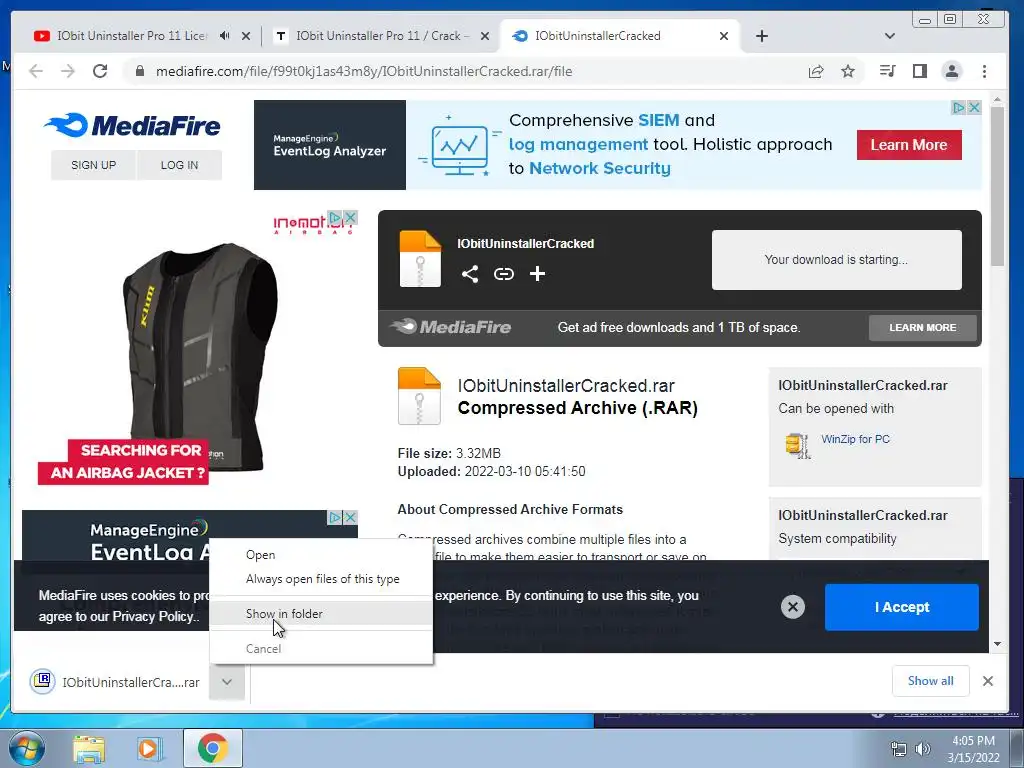Viewport: 1024px width, 768px height.
Task: Open the Chrome profile avatar
Action: point(952,71)
